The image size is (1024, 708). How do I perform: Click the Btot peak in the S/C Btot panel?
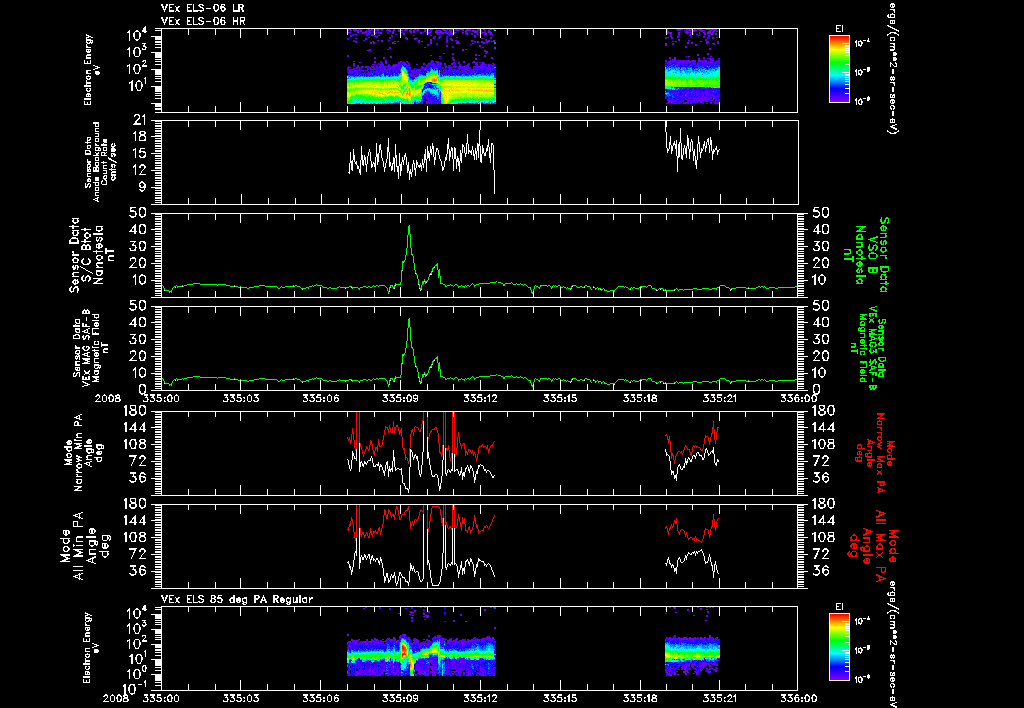(x=409, y=227)
